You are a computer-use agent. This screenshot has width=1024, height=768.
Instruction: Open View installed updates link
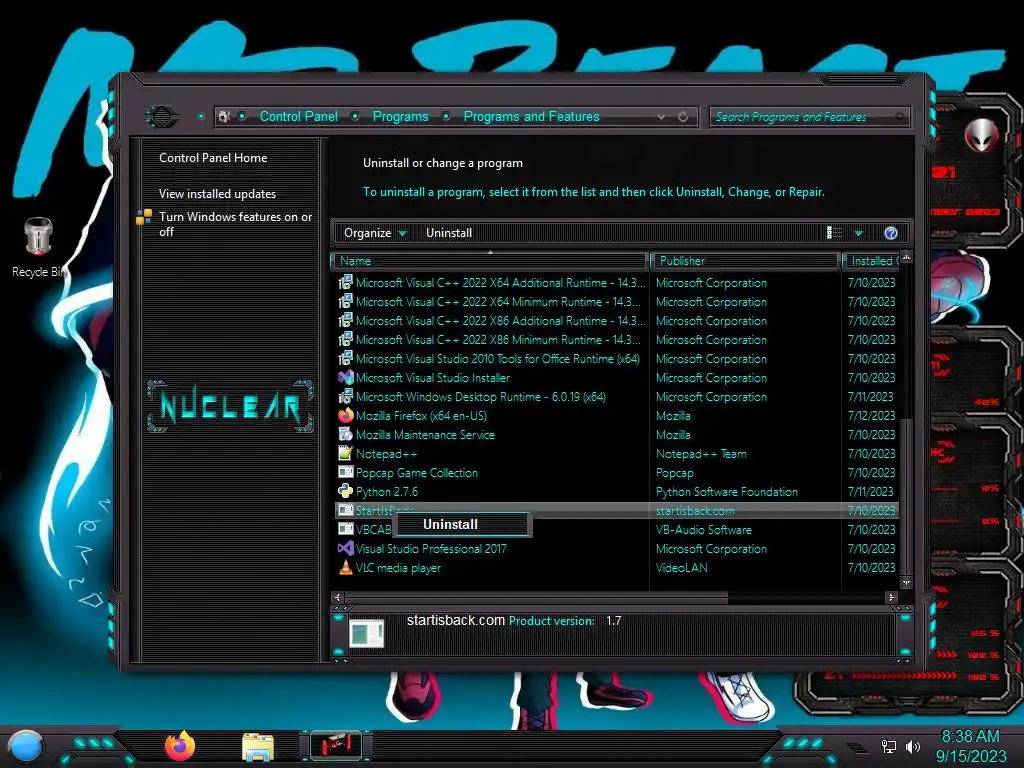click(x=217, y=193)
